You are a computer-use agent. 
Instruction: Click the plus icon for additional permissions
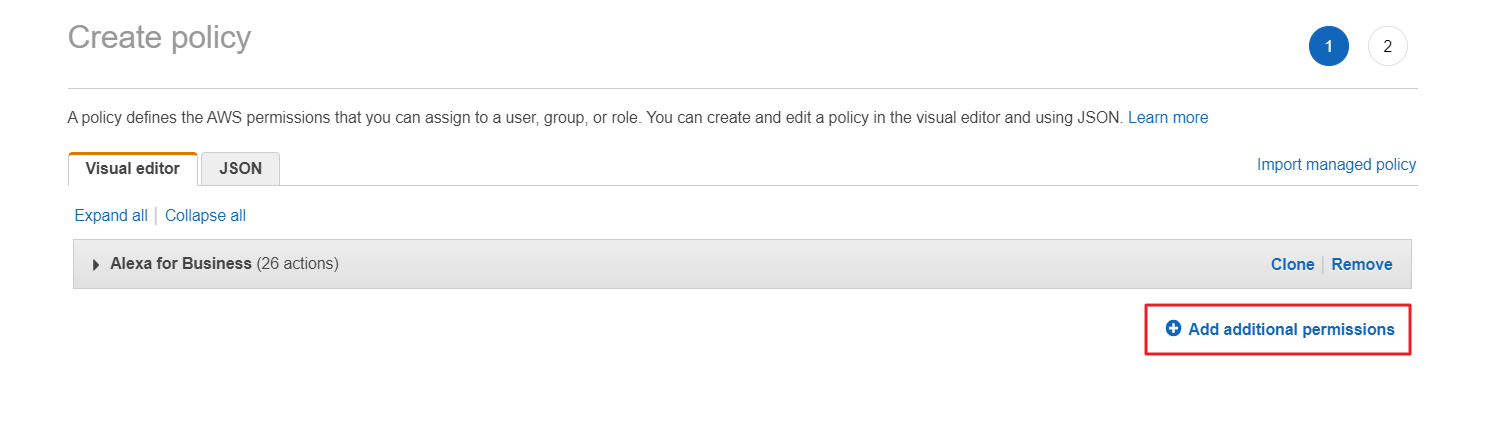coord(1173,329)
